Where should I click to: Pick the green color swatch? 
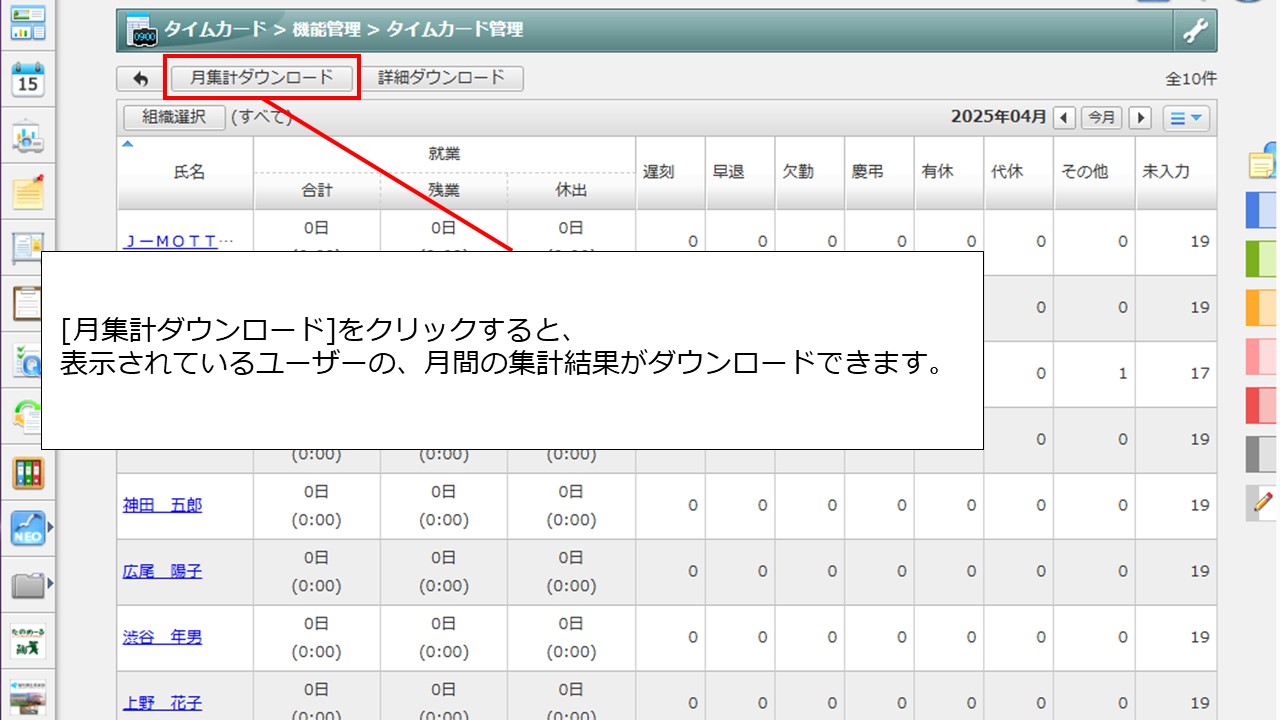coord(1262,259)
